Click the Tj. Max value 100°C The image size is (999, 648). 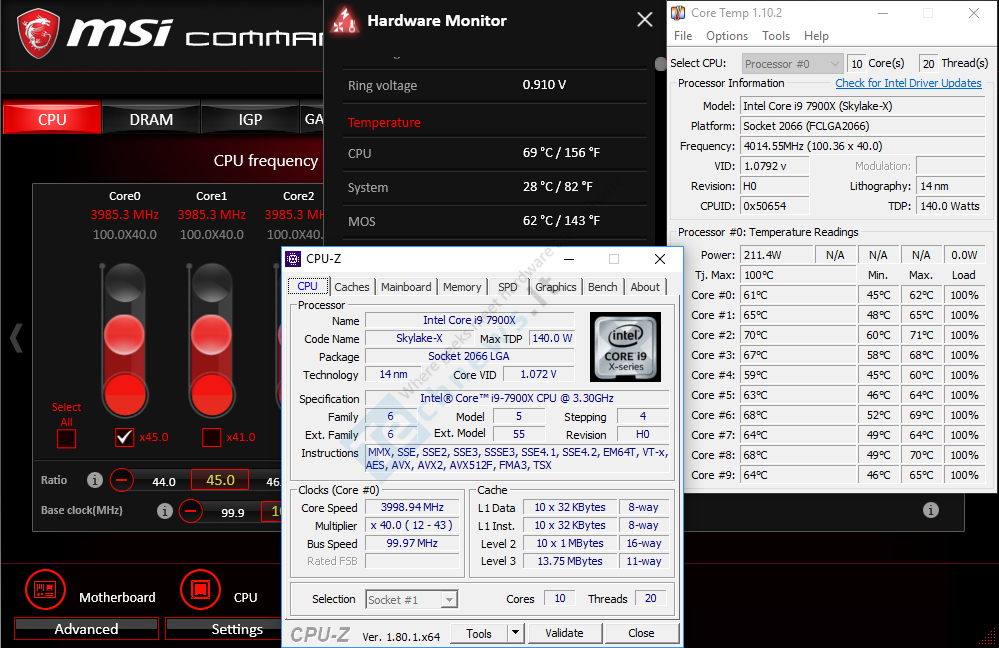(x=798, y=275)
